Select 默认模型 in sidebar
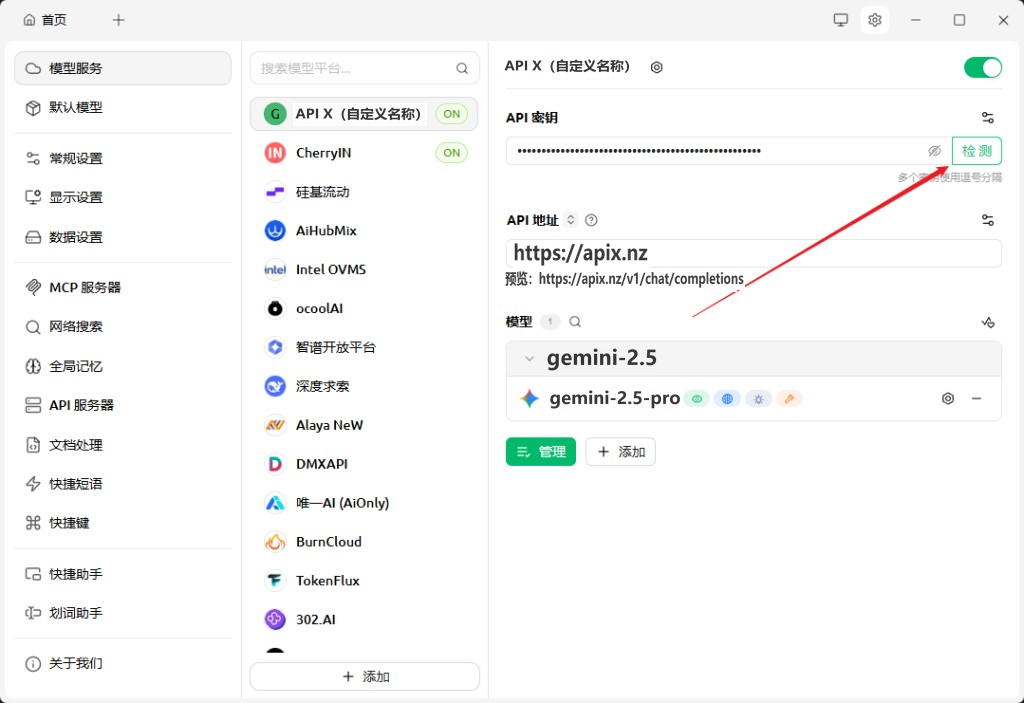Viewport: 1024px width, 703px height. click(123, 107)
